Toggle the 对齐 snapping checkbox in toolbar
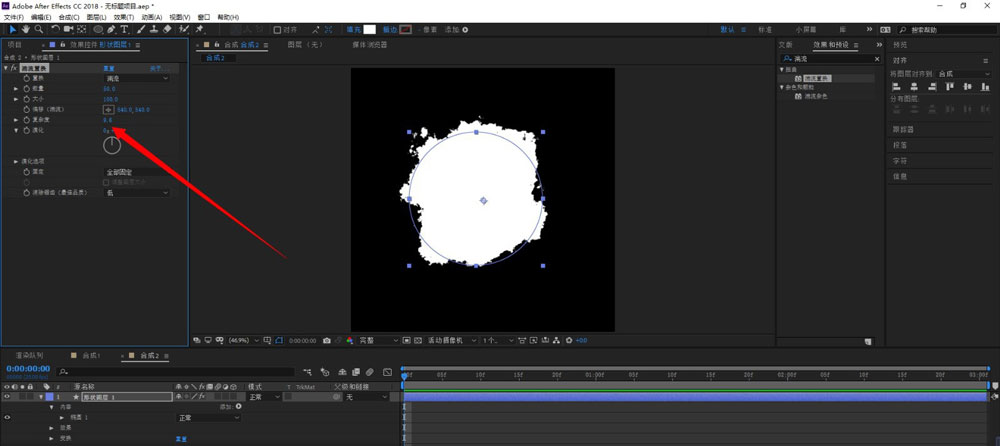 [276, 29]
